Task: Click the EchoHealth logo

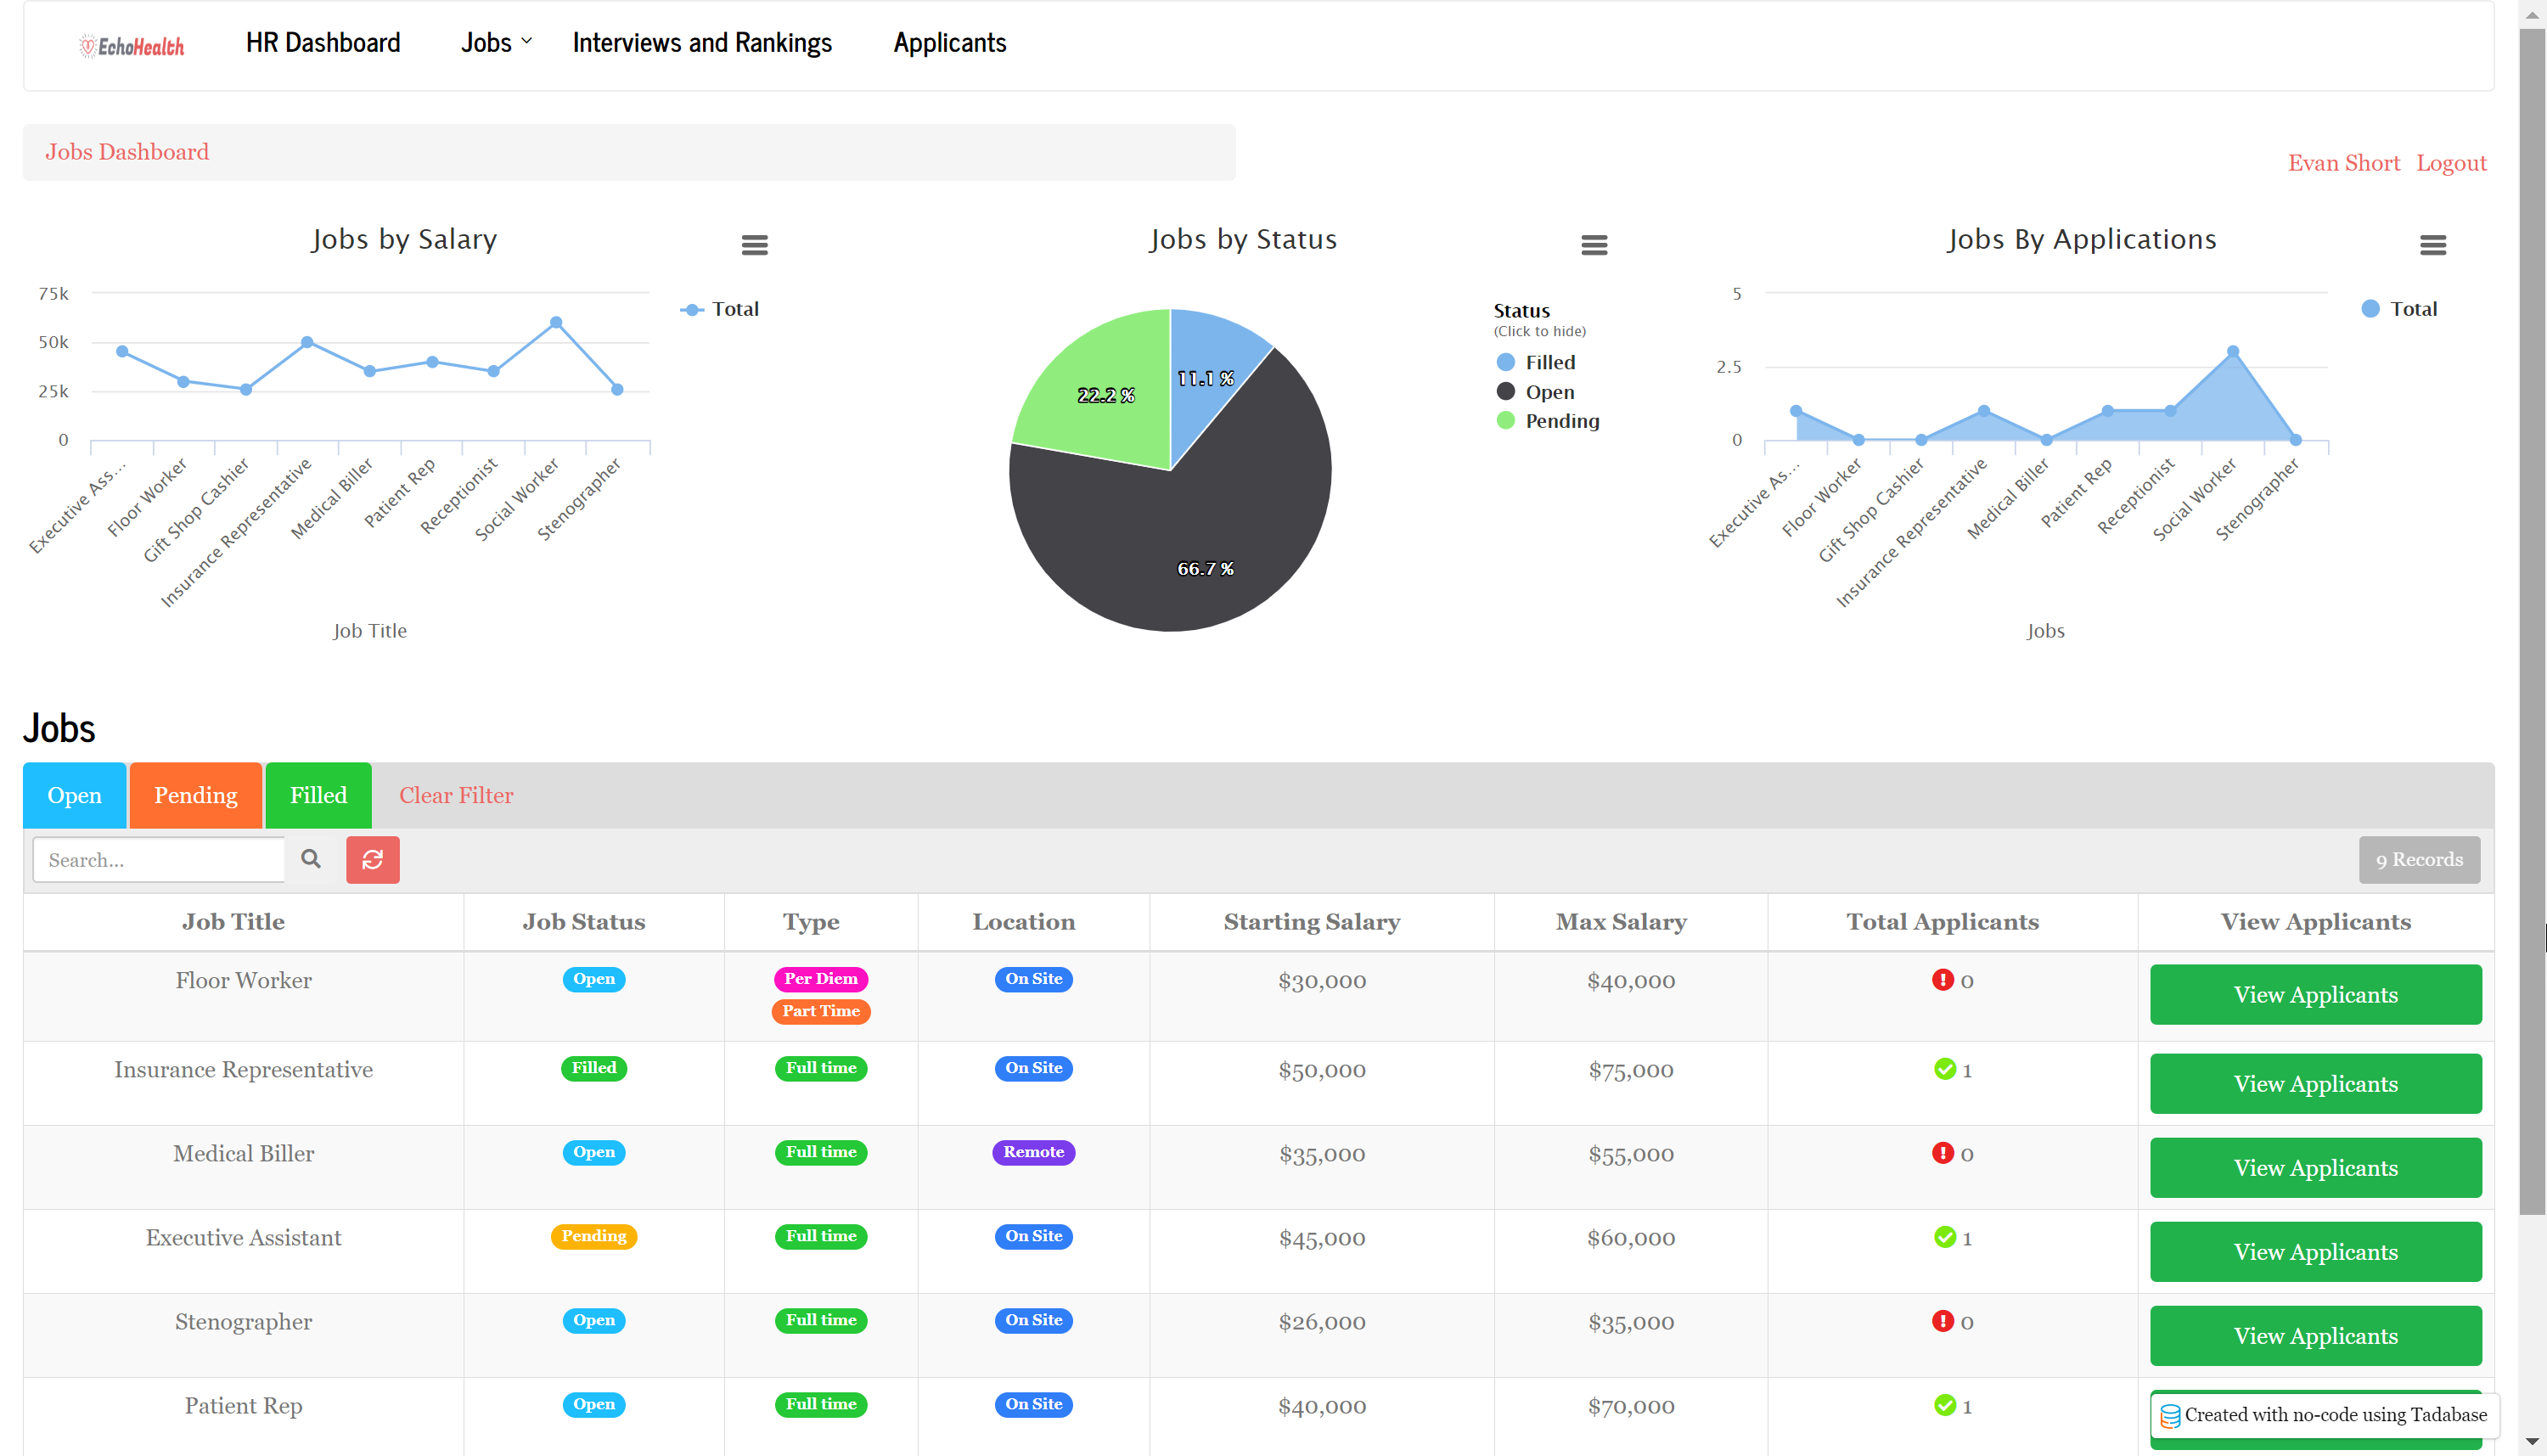Action: pyautogui.click(x=132, y=46)
